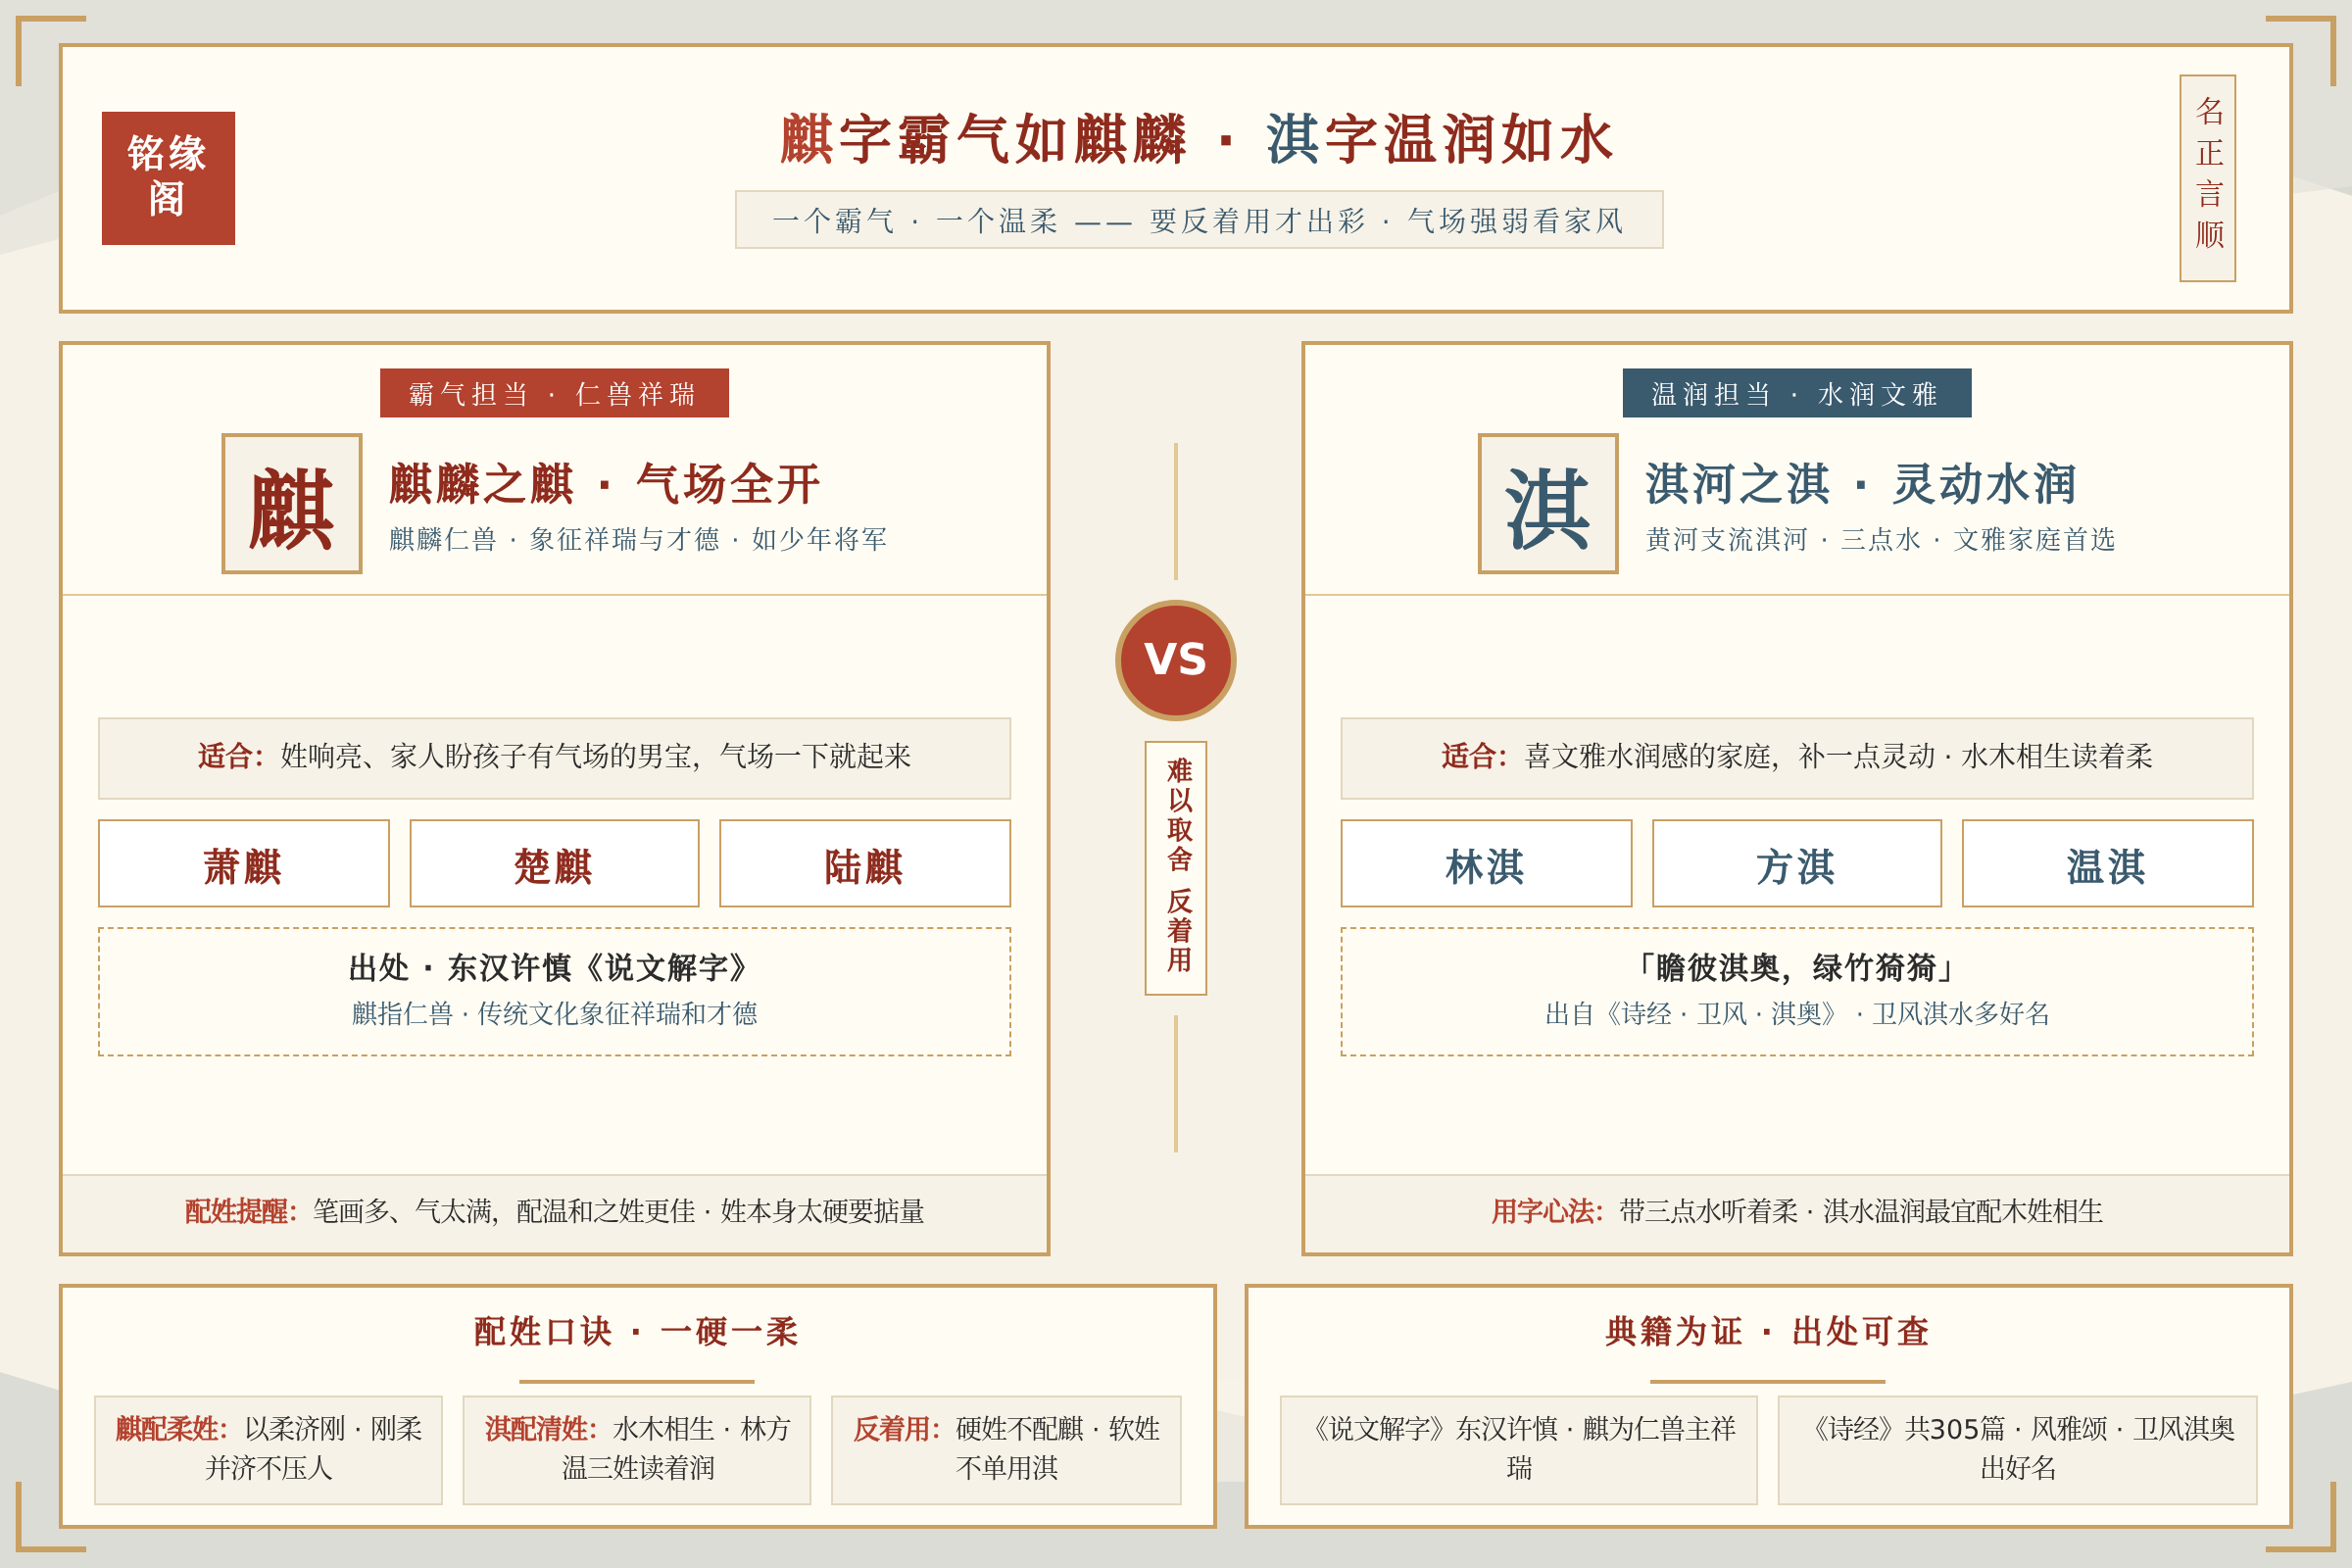Click main title 麒字霸气如麒麟
The image size is (2352, 1568).
coord(983,139)
